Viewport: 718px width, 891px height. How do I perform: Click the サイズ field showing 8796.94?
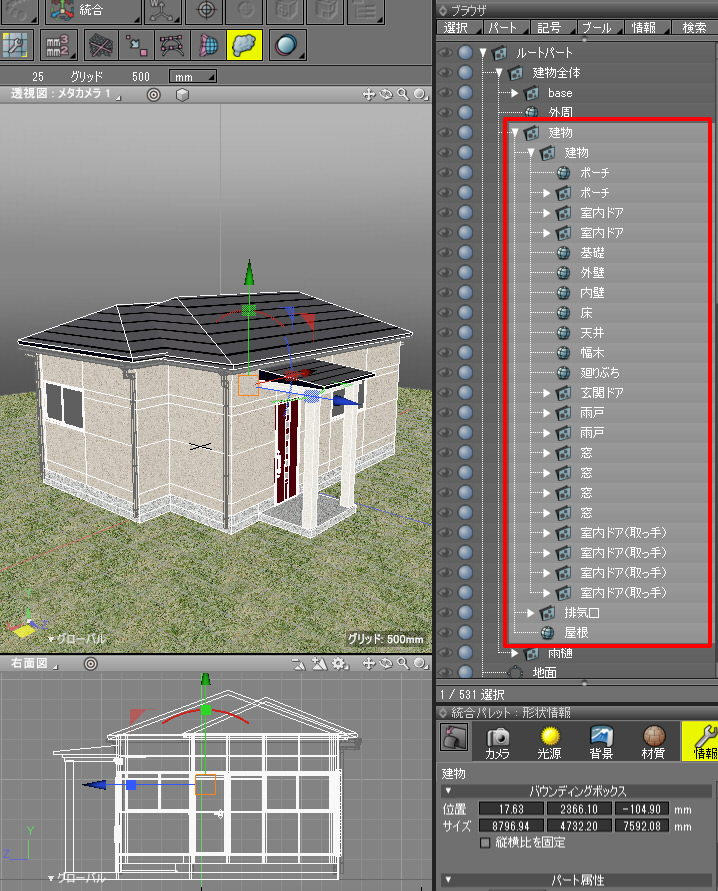pos(511,826)
